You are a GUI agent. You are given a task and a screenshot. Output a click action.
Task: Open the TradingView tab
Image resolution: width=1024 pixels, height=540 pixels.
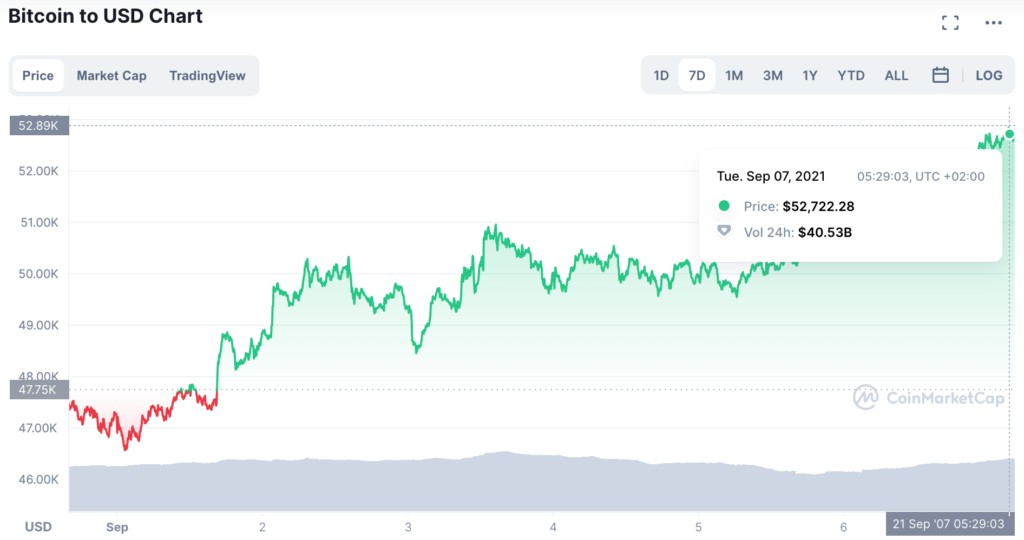208,76
